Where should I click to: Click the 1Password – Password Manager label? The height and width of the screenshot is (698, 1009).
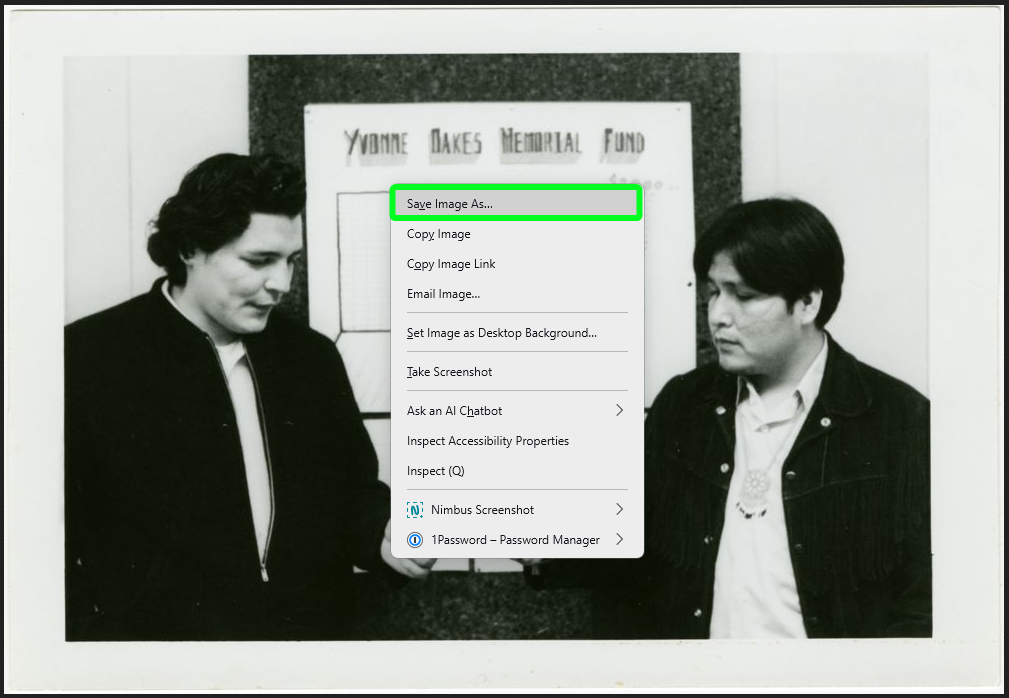(515, 540)
